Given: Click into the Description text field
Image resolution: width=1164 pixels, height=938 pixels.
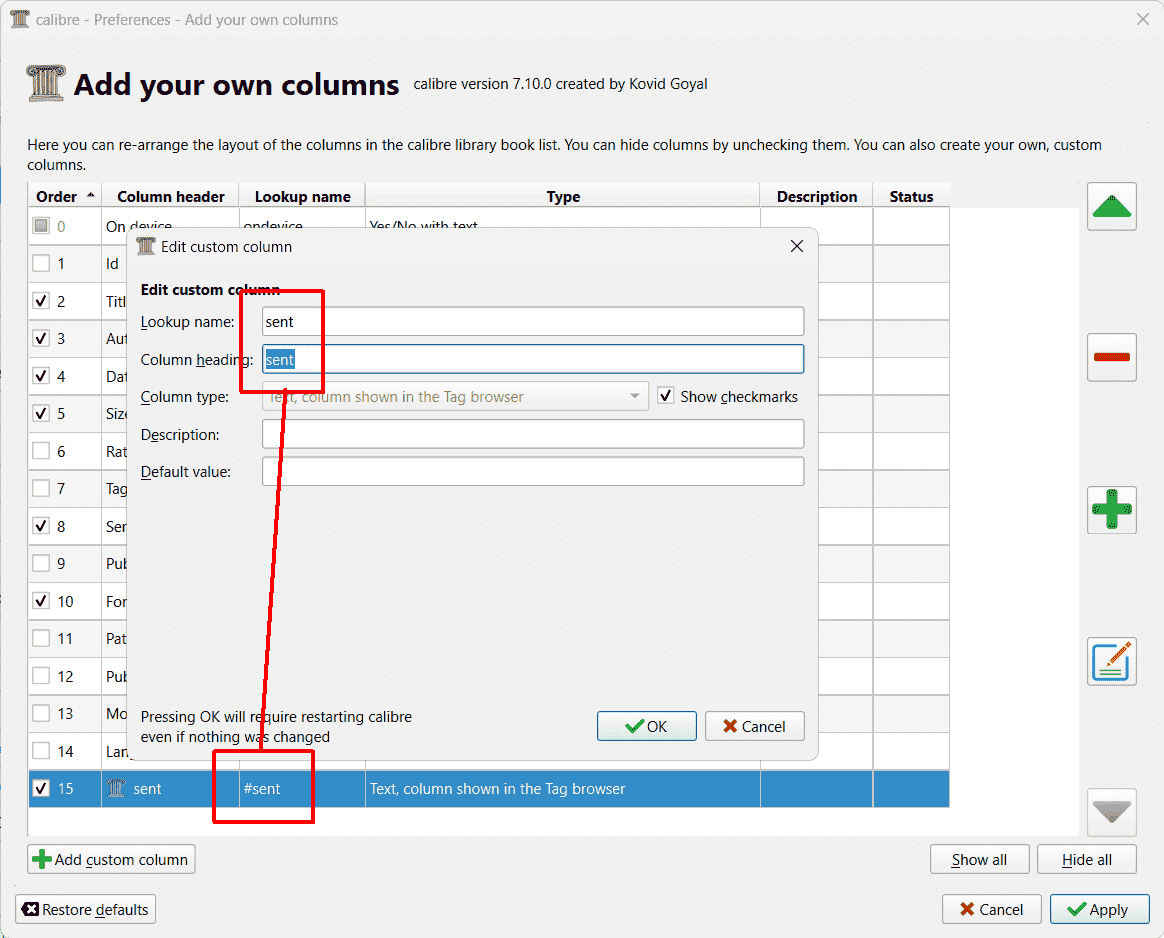Looking at the screenshot, I should point(532,434).
